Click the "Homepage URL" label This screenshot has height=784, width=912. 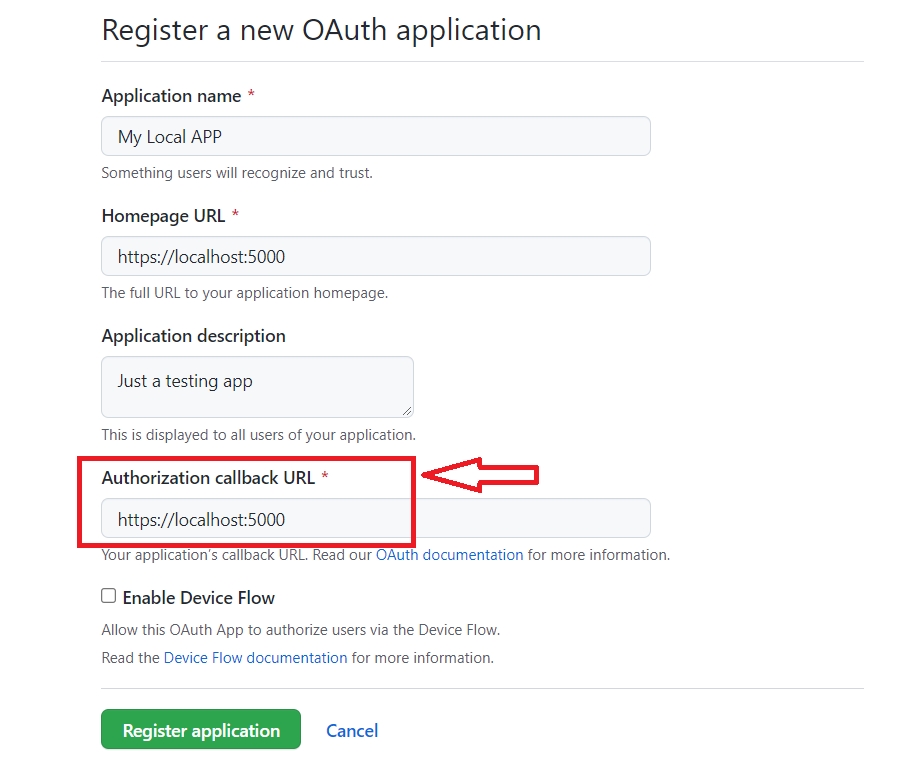(x=163, y=216)
